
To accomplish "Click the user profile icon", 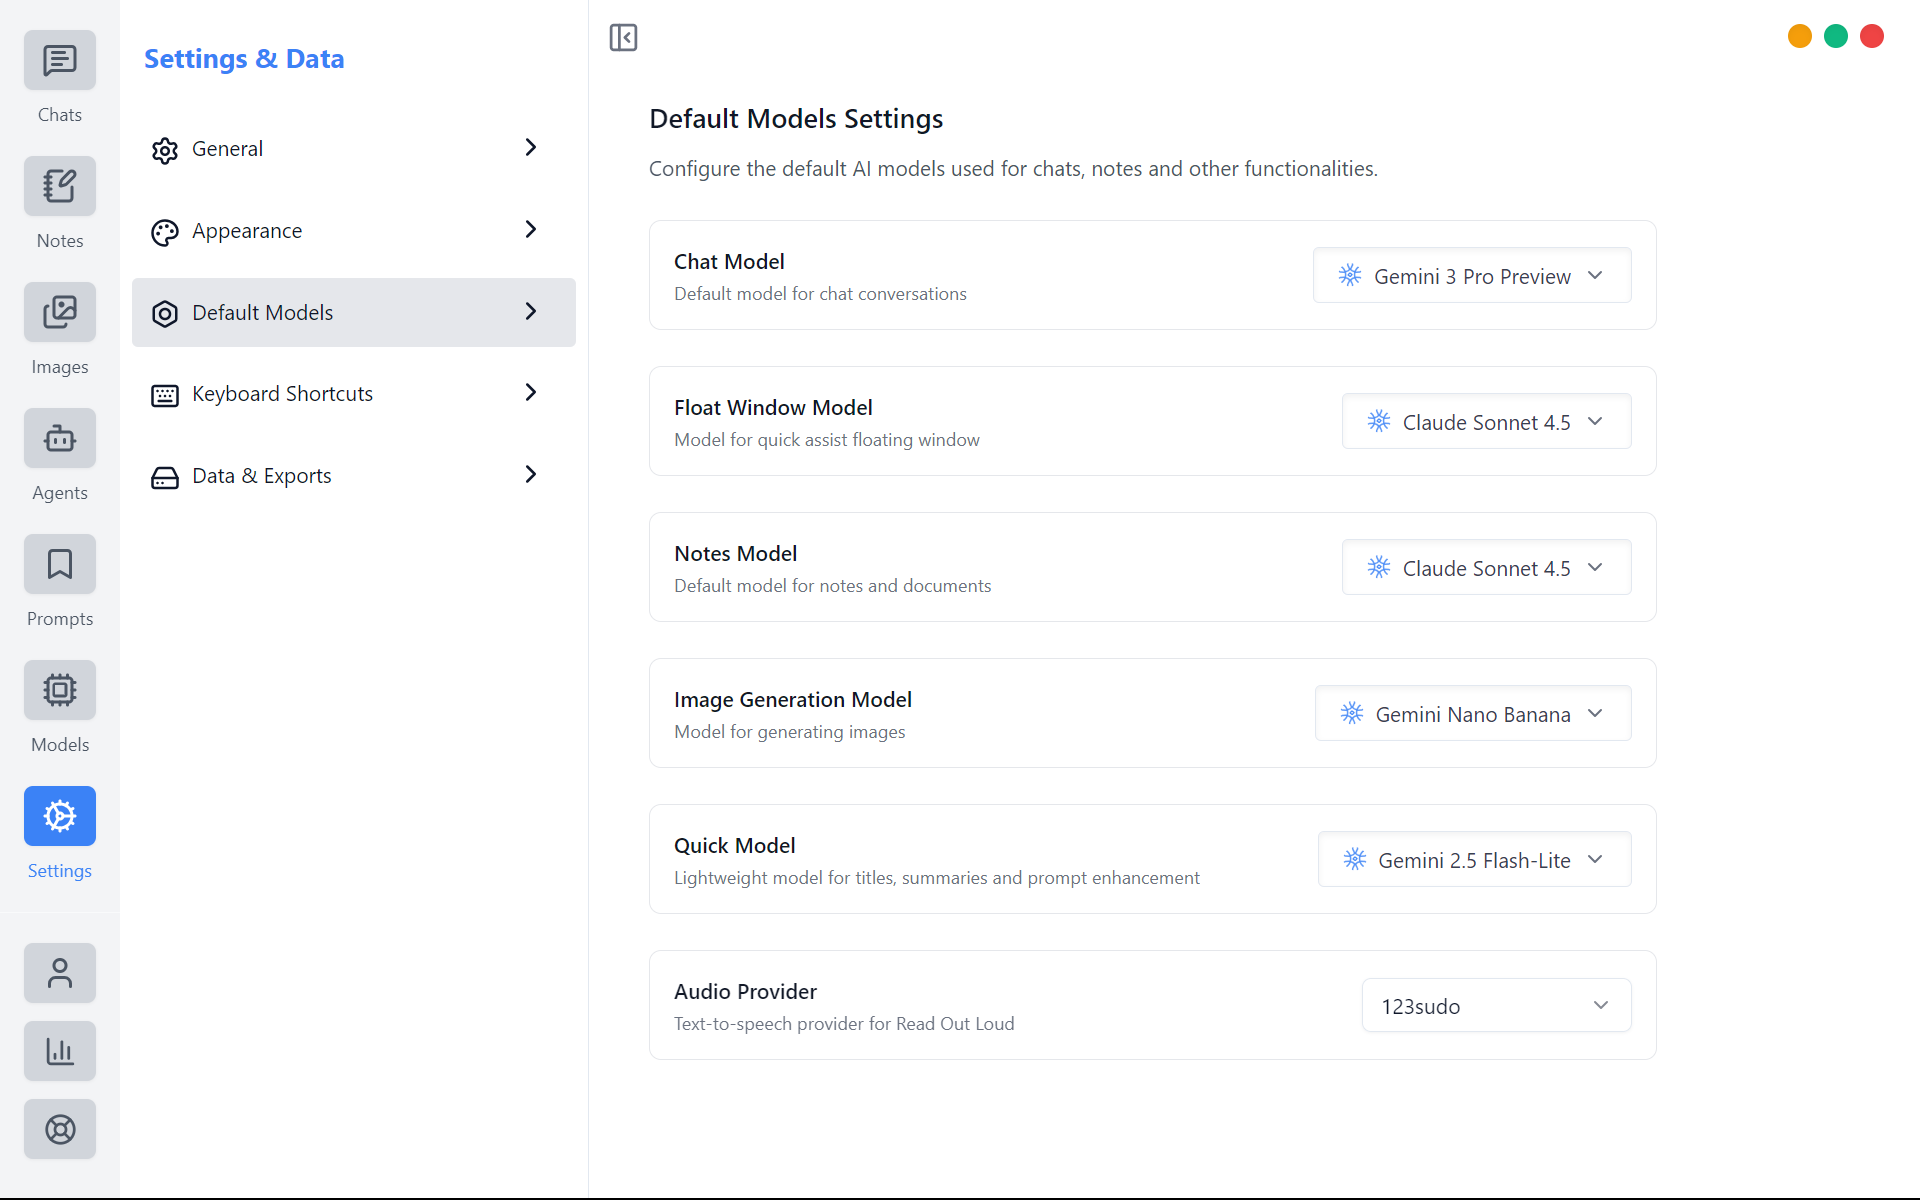I will tap(60, 973).
